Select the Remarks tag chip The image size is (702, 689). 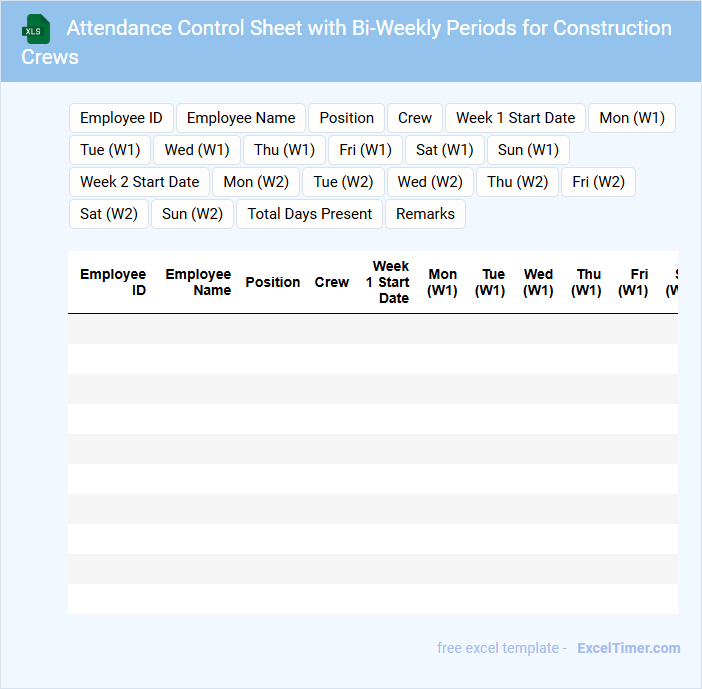[x=425, y=214]
